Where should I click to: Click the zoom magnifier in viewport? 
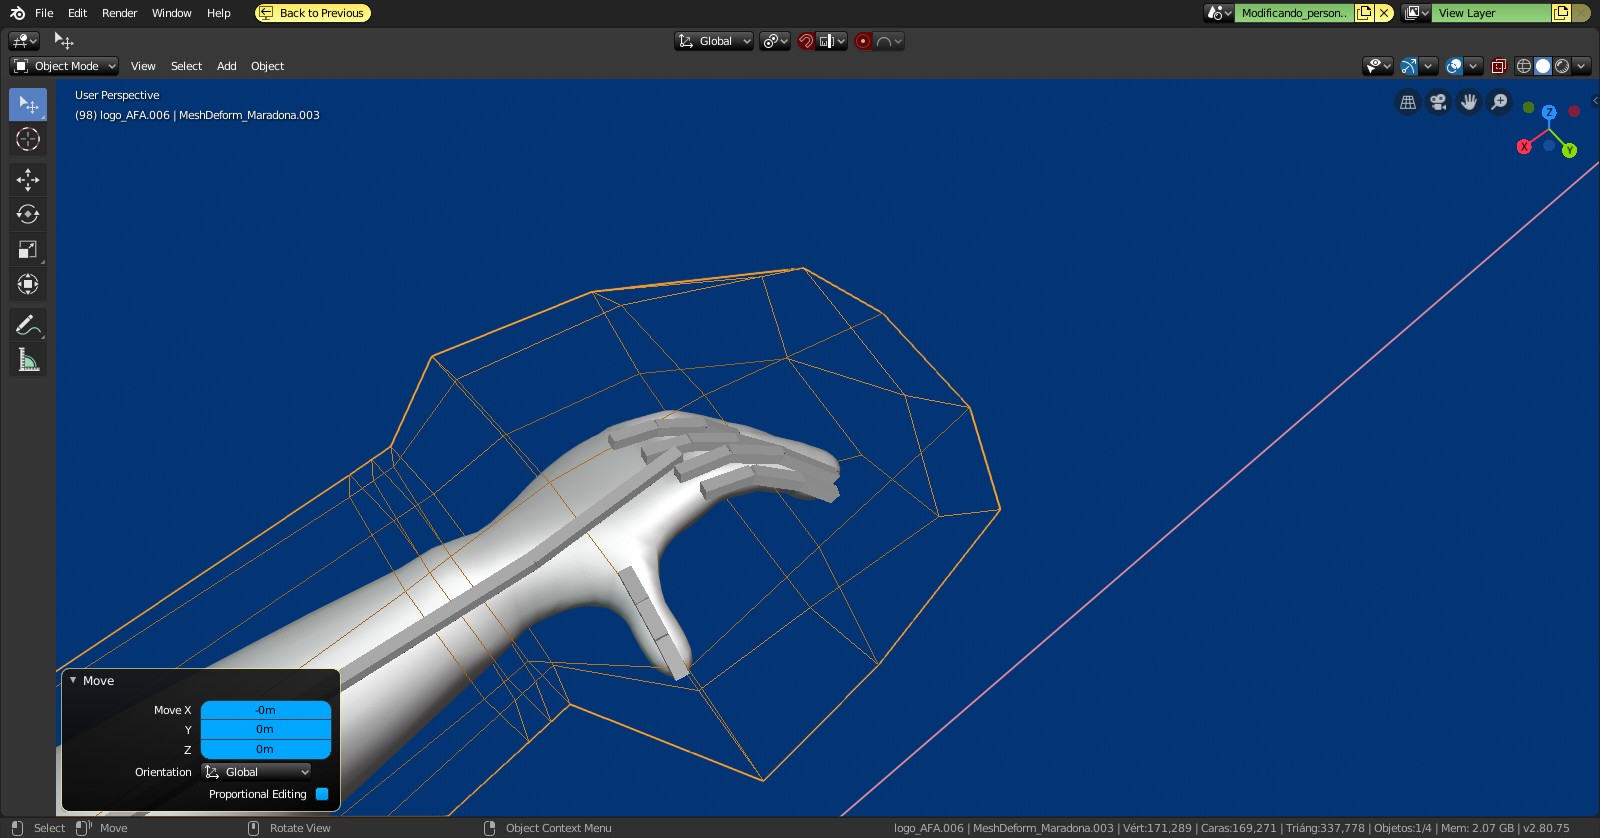coord(1499,102)
